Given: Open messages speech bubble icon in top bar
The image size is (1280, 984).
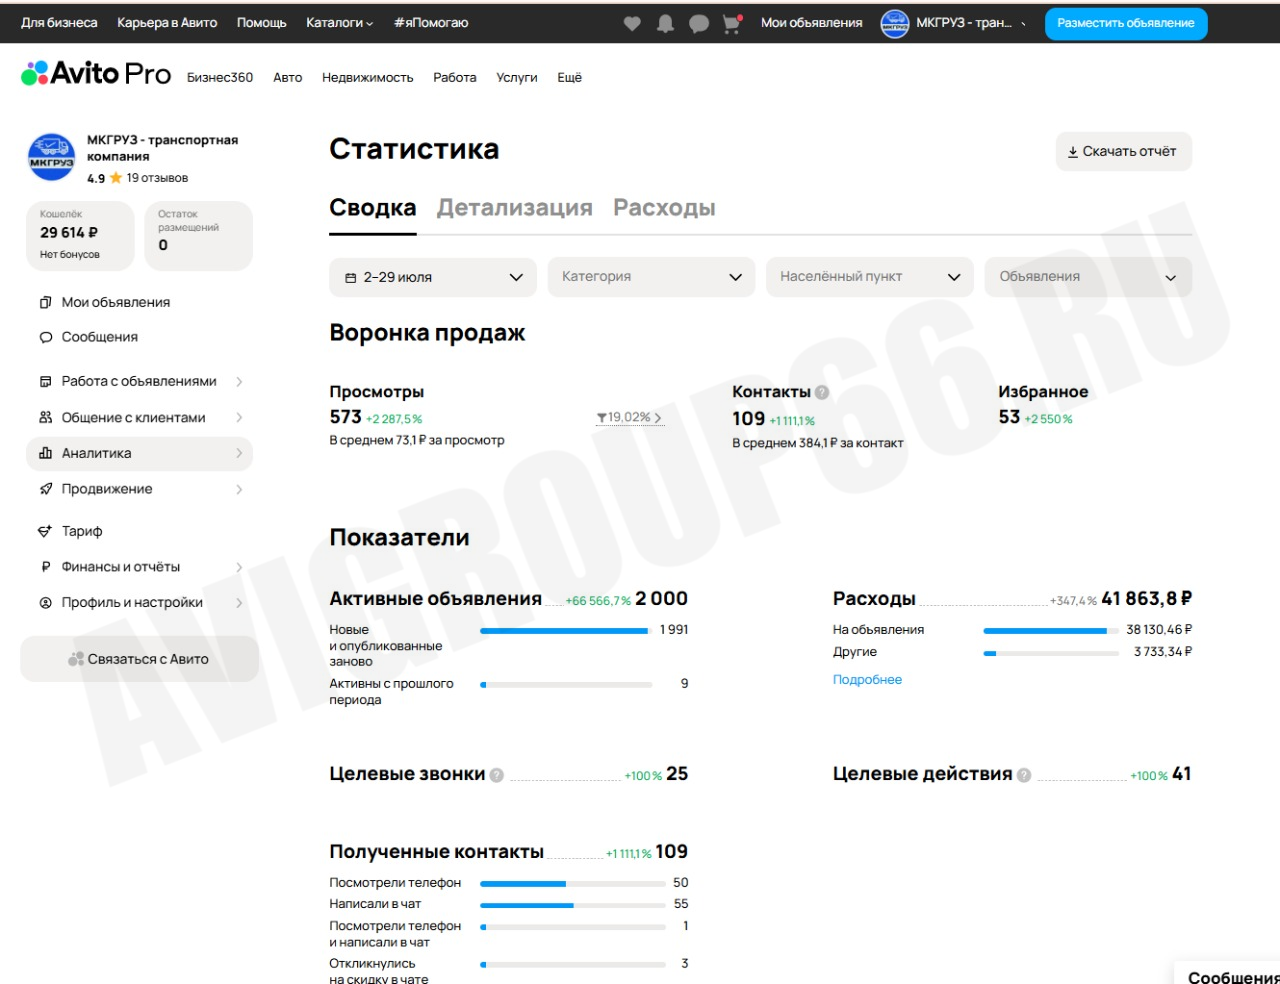Looking at the screenshot, I should 699,23.
